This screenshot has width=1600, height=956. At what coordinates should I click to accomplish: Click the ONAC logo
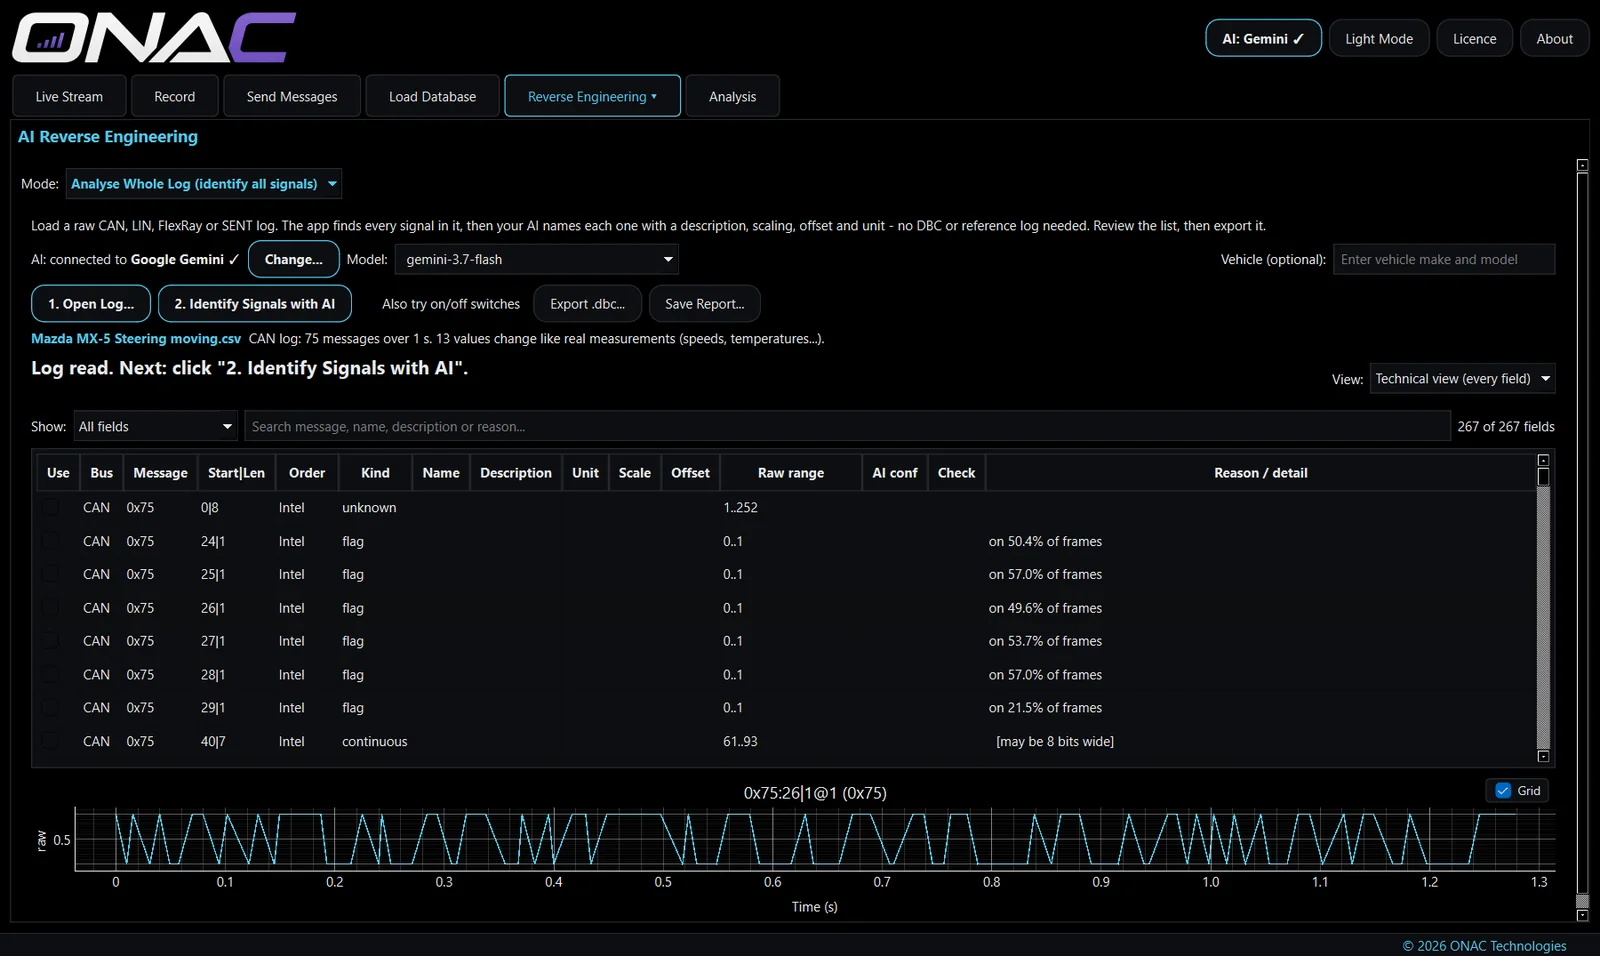point(154,38)
